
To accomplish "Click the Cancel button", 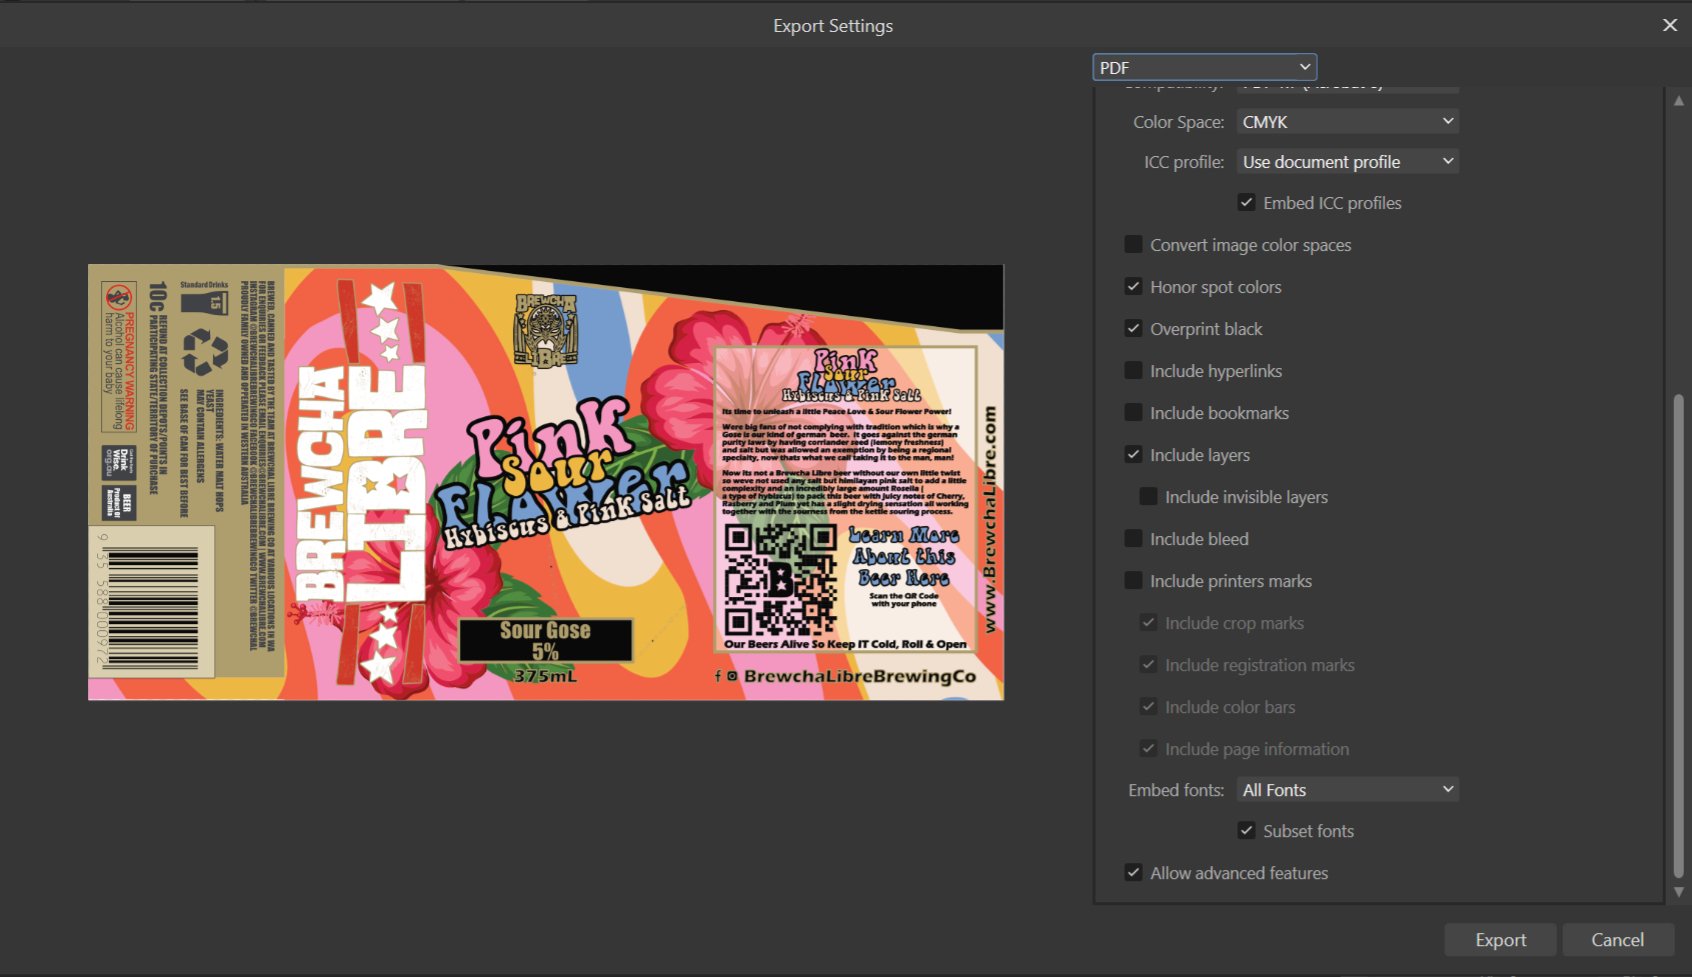I will (1617, 939).
